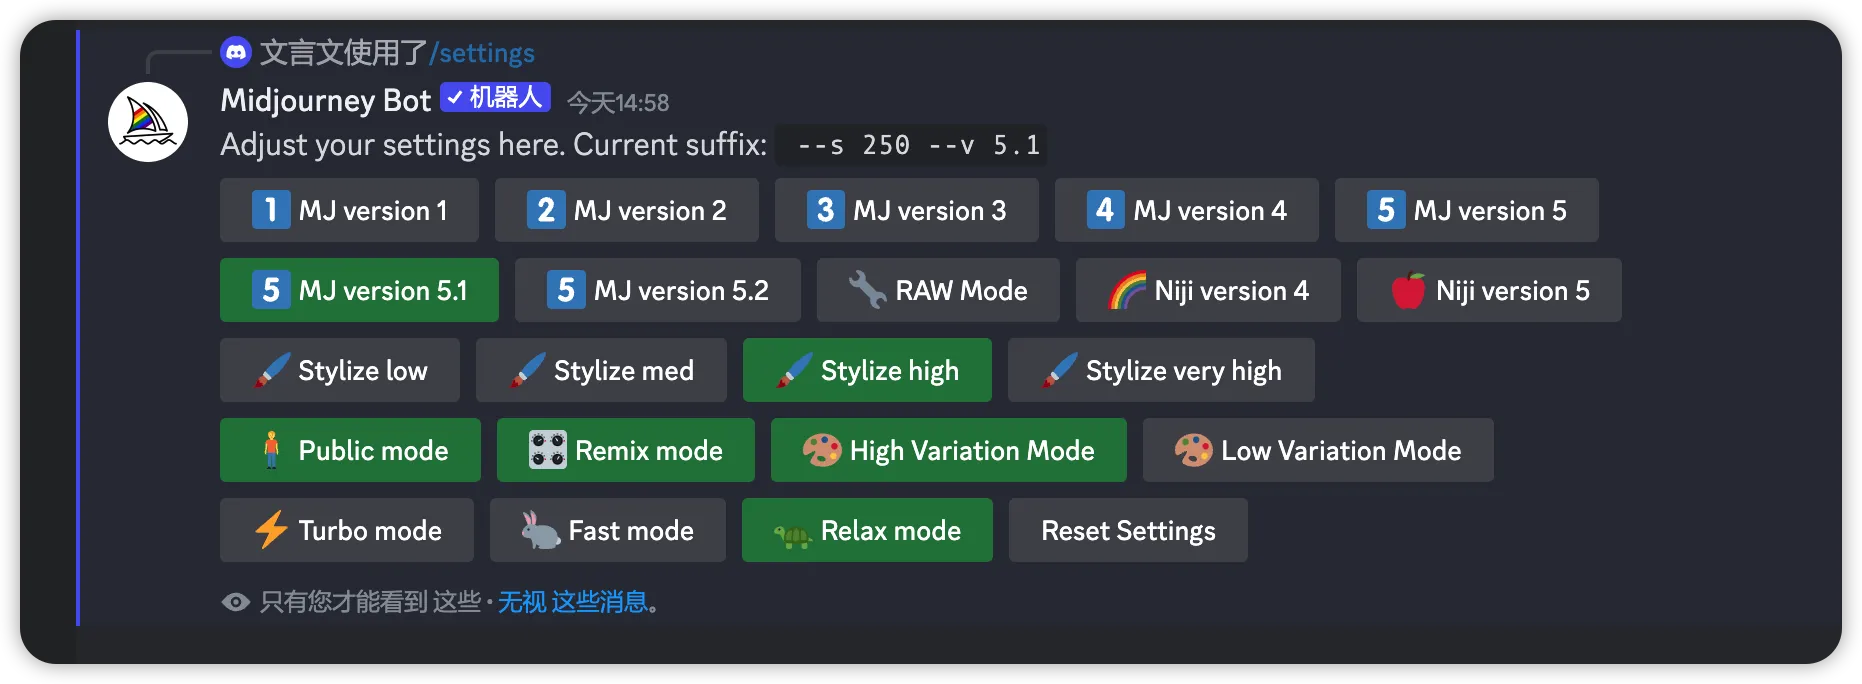This screenshot has height=684, width=1862.
Task: Click the eye icon beside the only-you-can-see notice
Action: pos(236,602)
